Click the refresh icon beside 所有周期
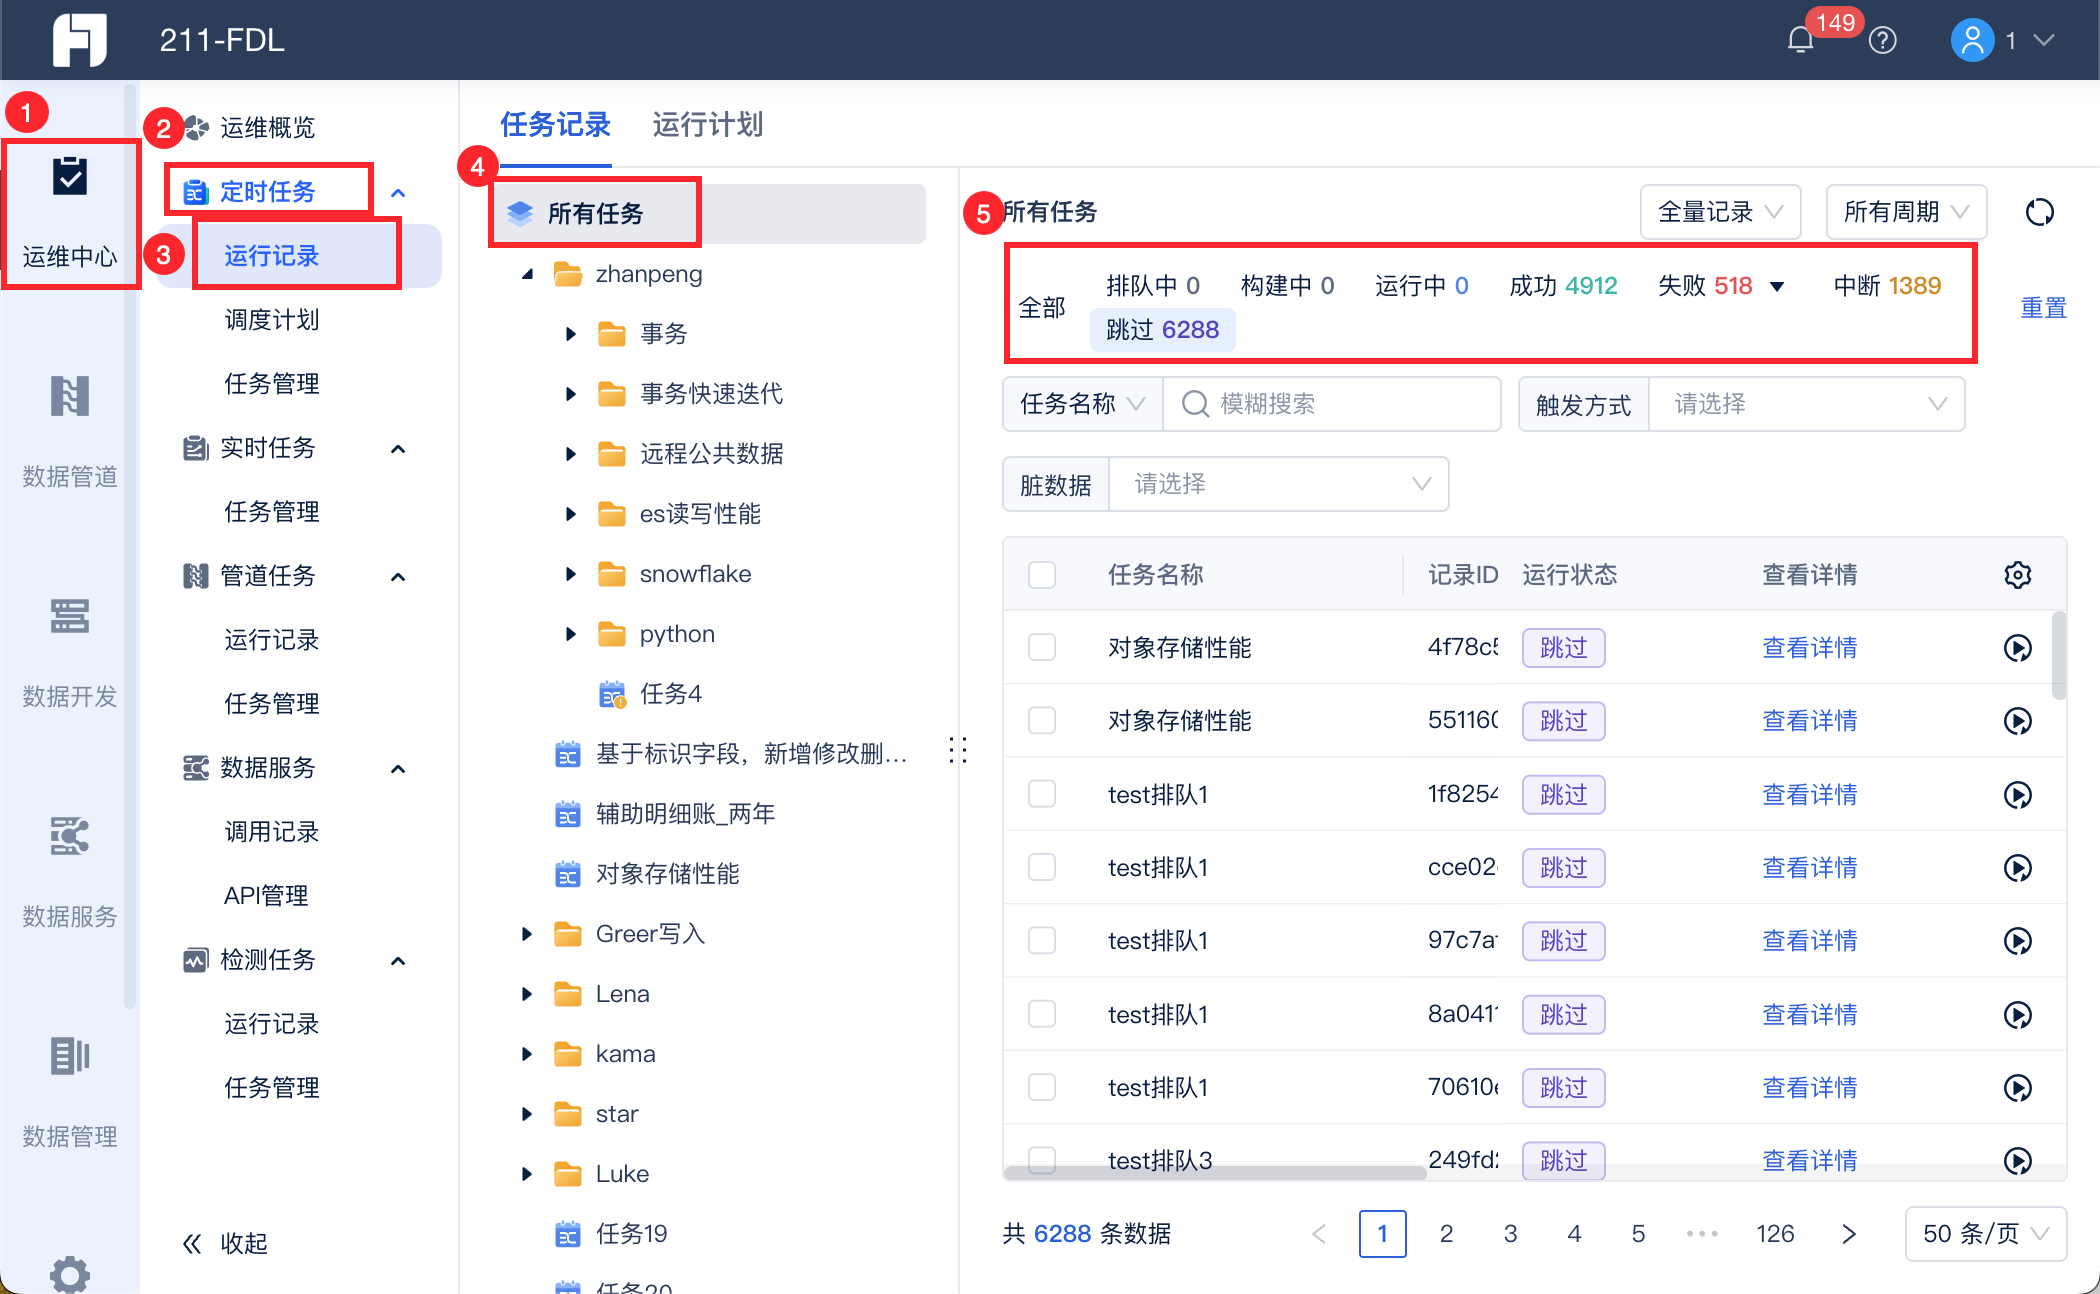2100x1294 pixels. coord(2039,212)
